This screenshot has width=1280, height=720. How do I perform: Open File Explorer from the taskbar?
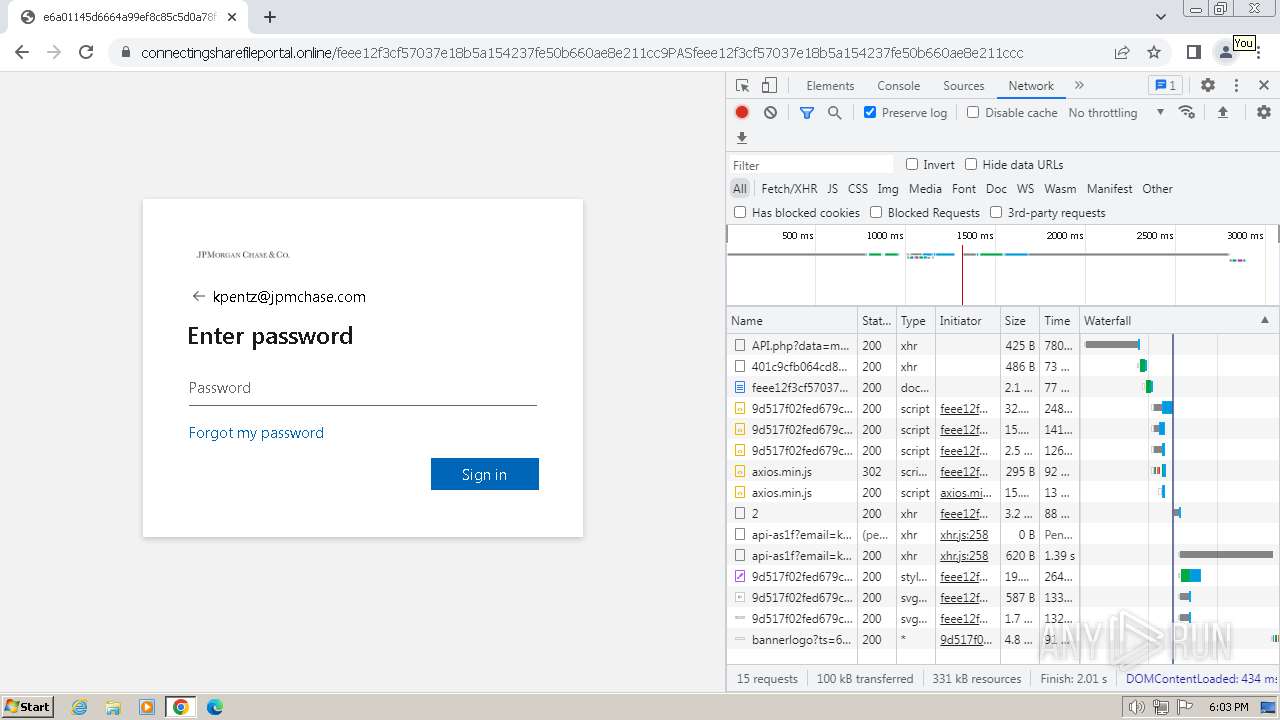pyautogui.click(x=113, y=707)
